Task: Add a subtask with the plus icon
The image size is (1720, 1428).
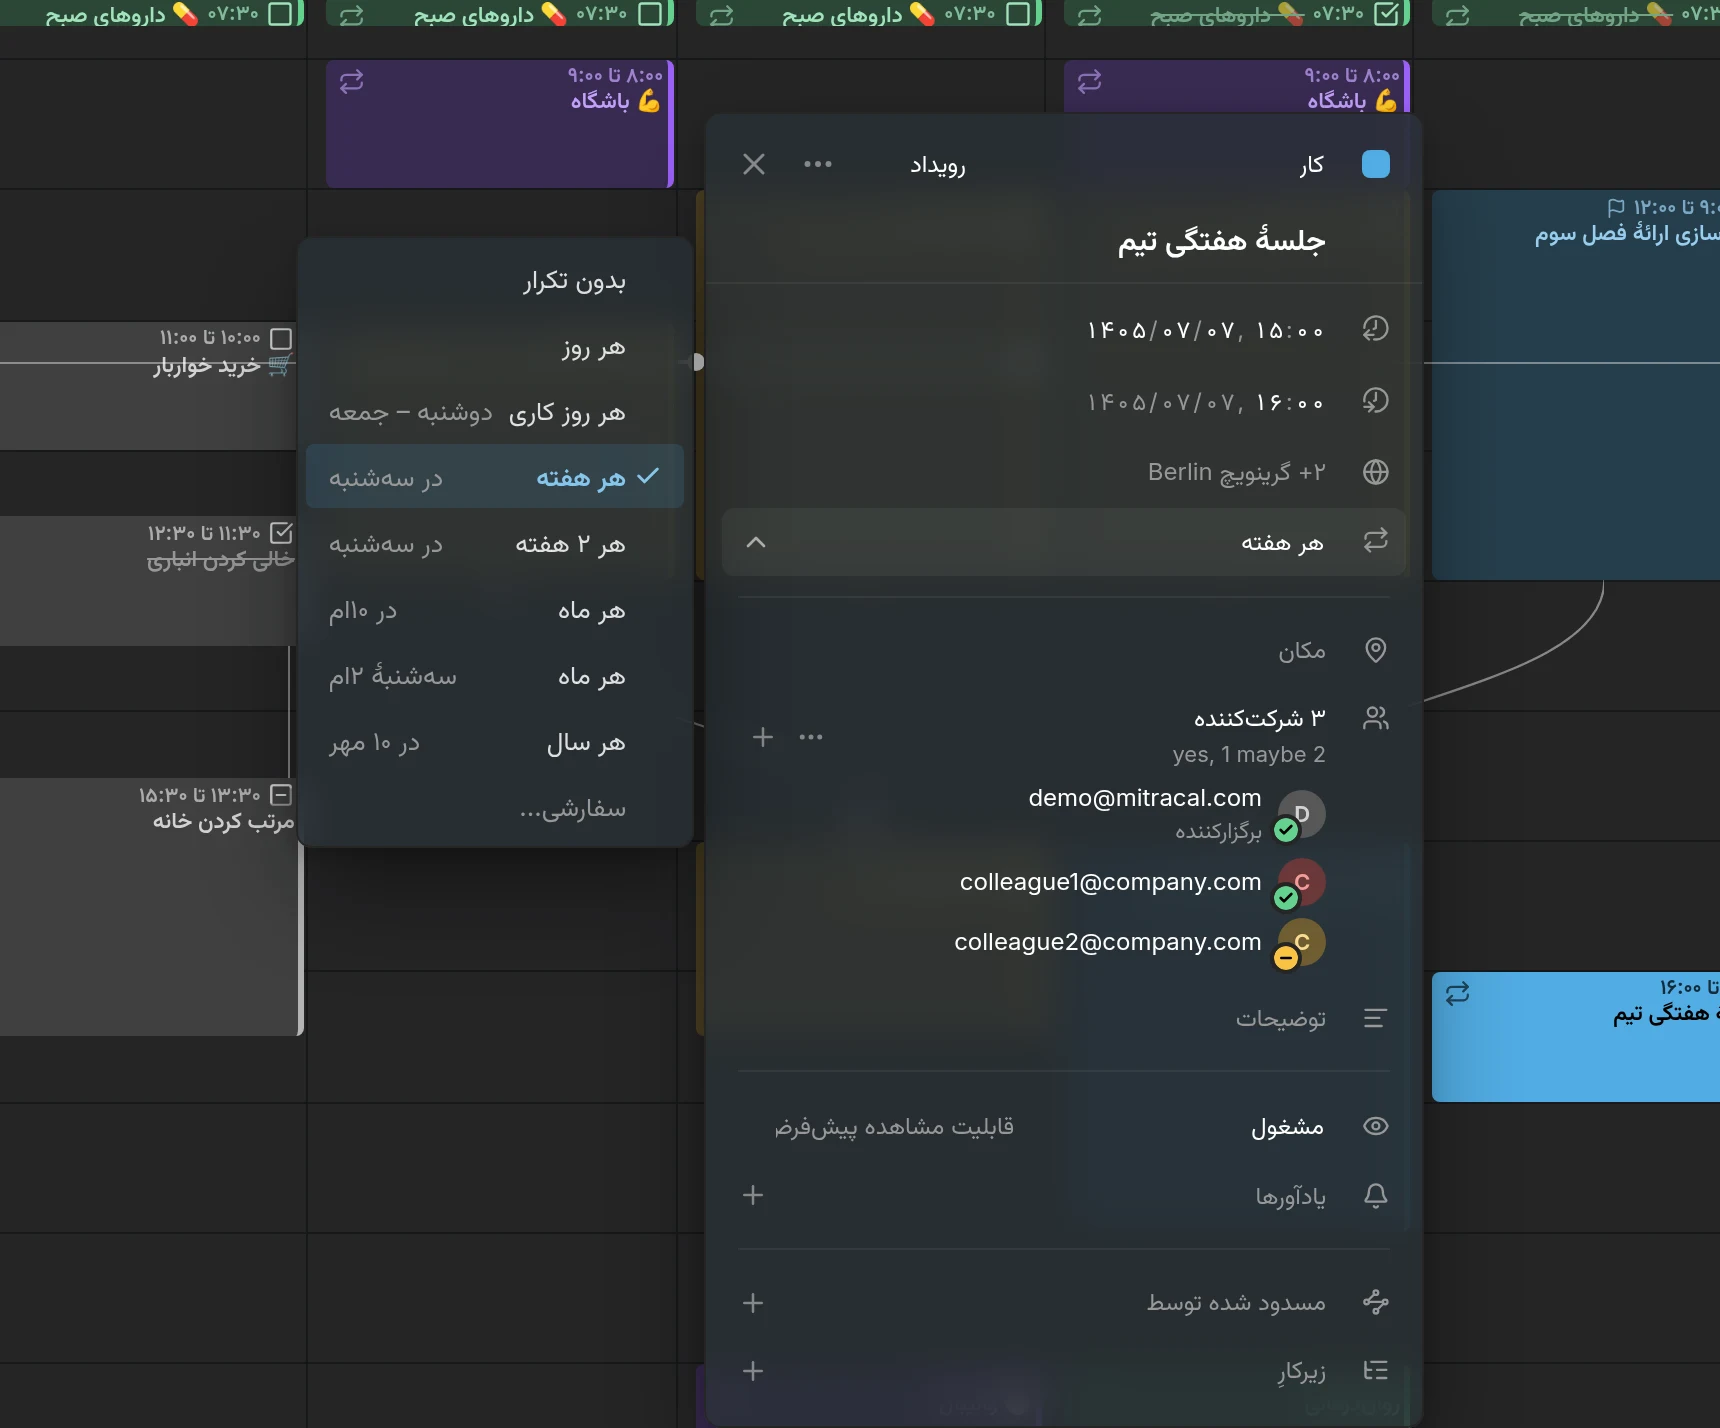Action: point(754,1371)
